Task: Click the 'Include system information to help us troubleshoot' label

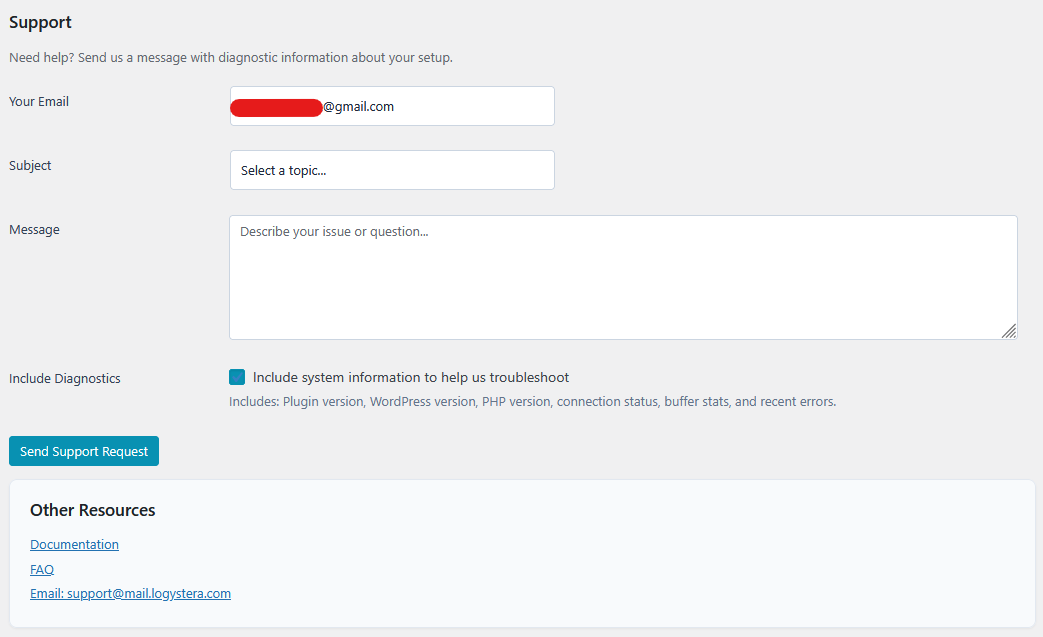Action: point(410,377)
